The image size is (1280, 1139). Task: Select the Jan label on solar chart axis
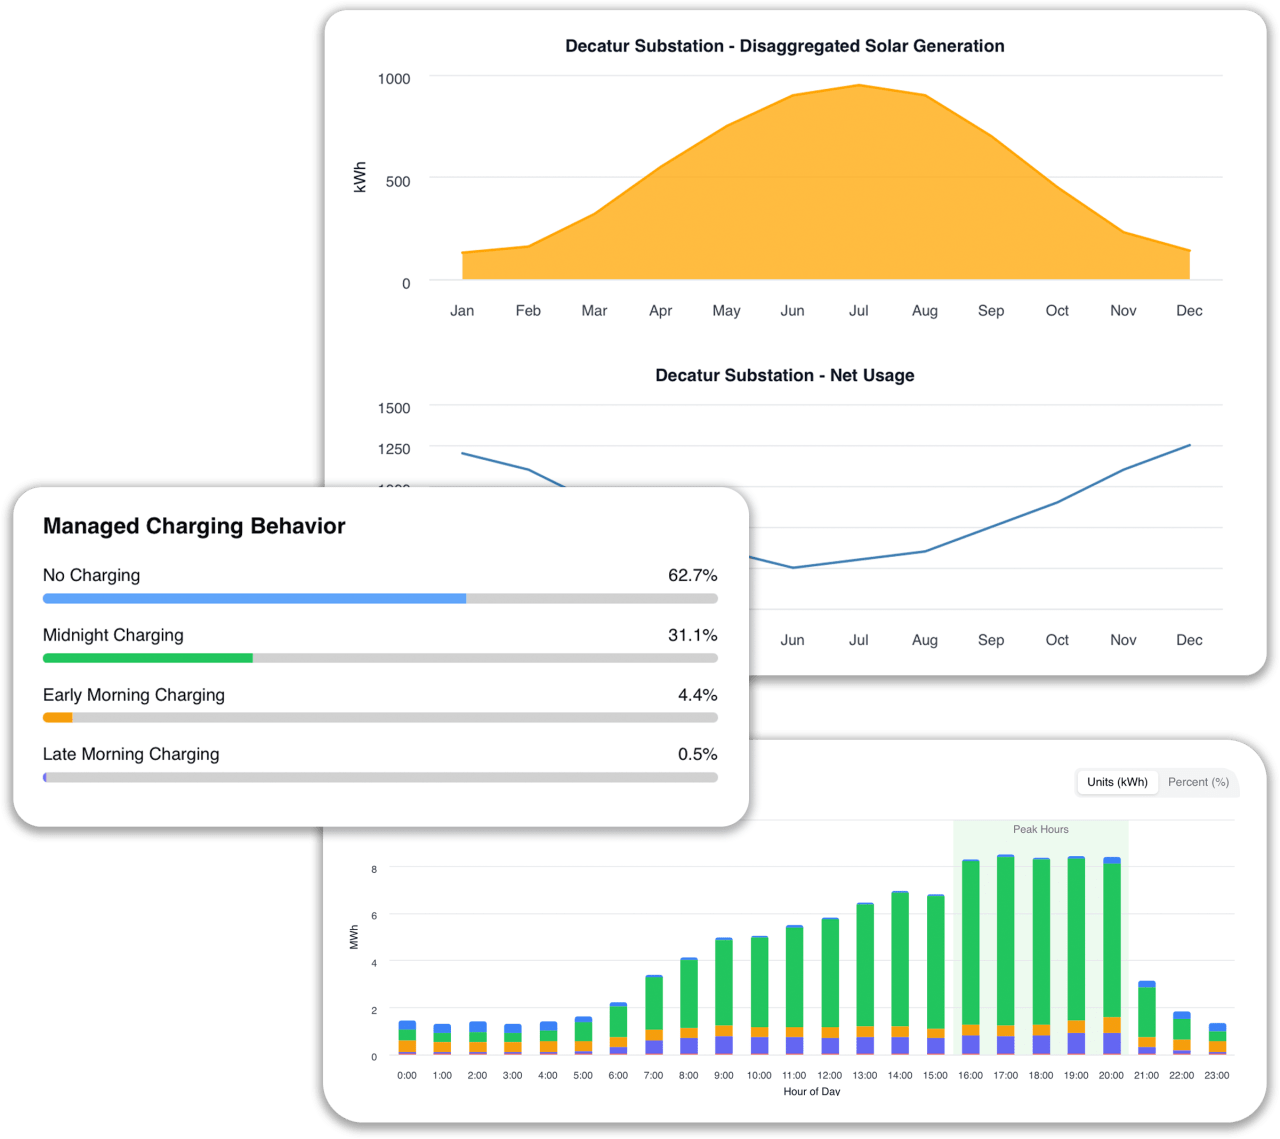click(462, 310)
